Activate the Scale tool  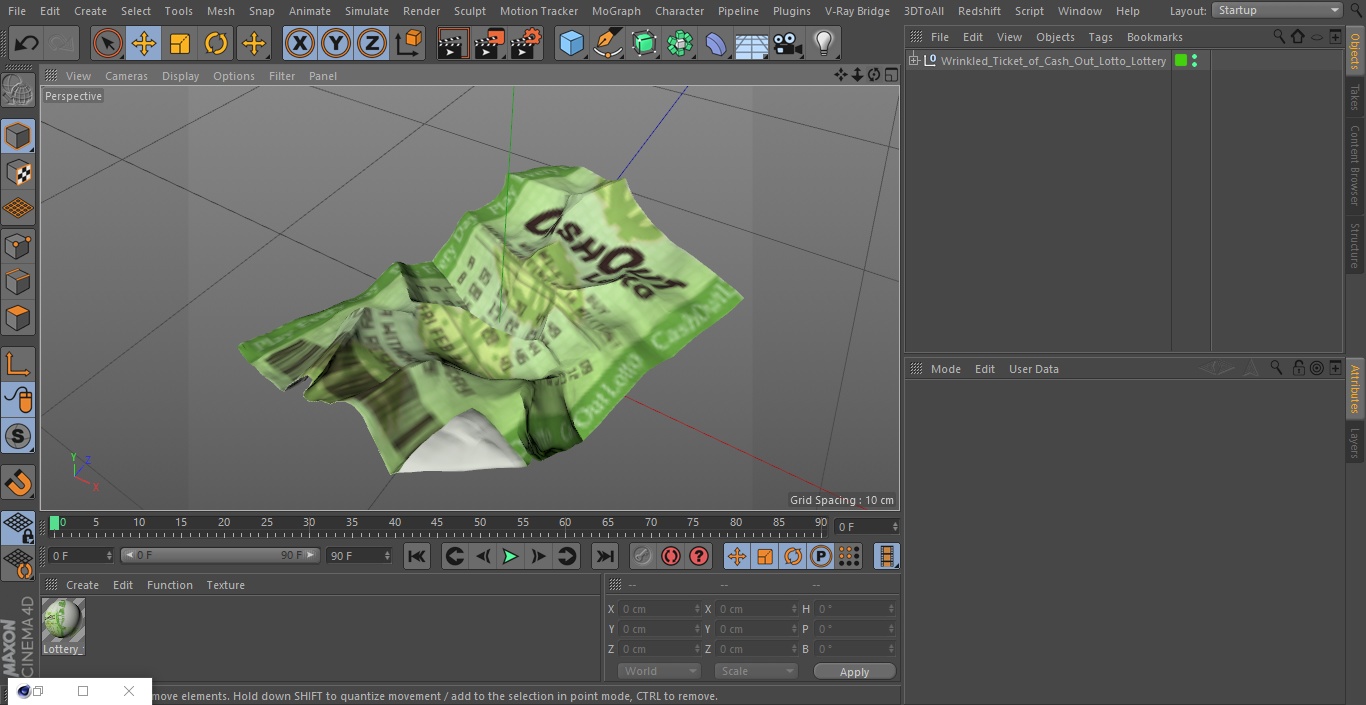coord(180,43)
